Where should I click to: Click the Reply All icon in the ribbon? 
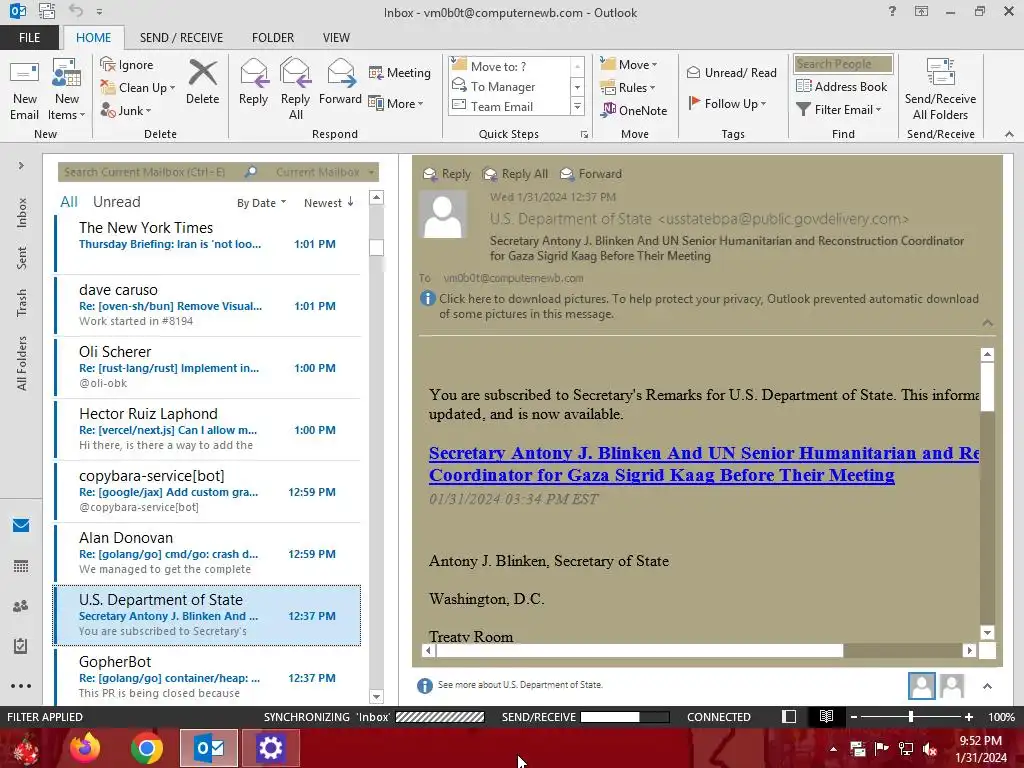click(295, 89)
